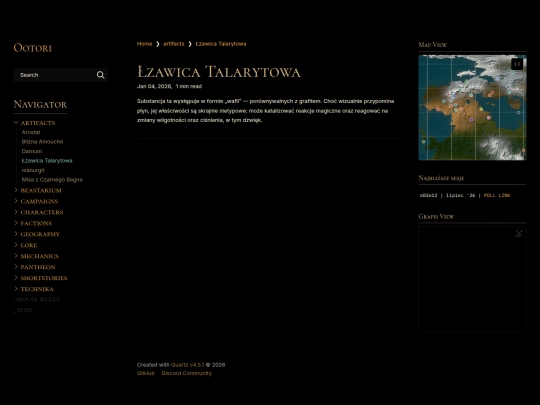Expand the Factions folder chevron
Screen dimensions: 540x405
16,223
